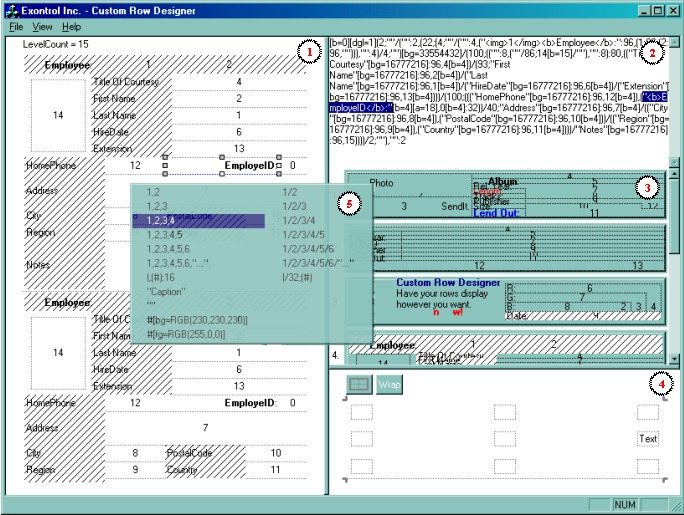Choose the "Caption" template entry
Viewport: 684px width, 515px height.
point(166,293)
